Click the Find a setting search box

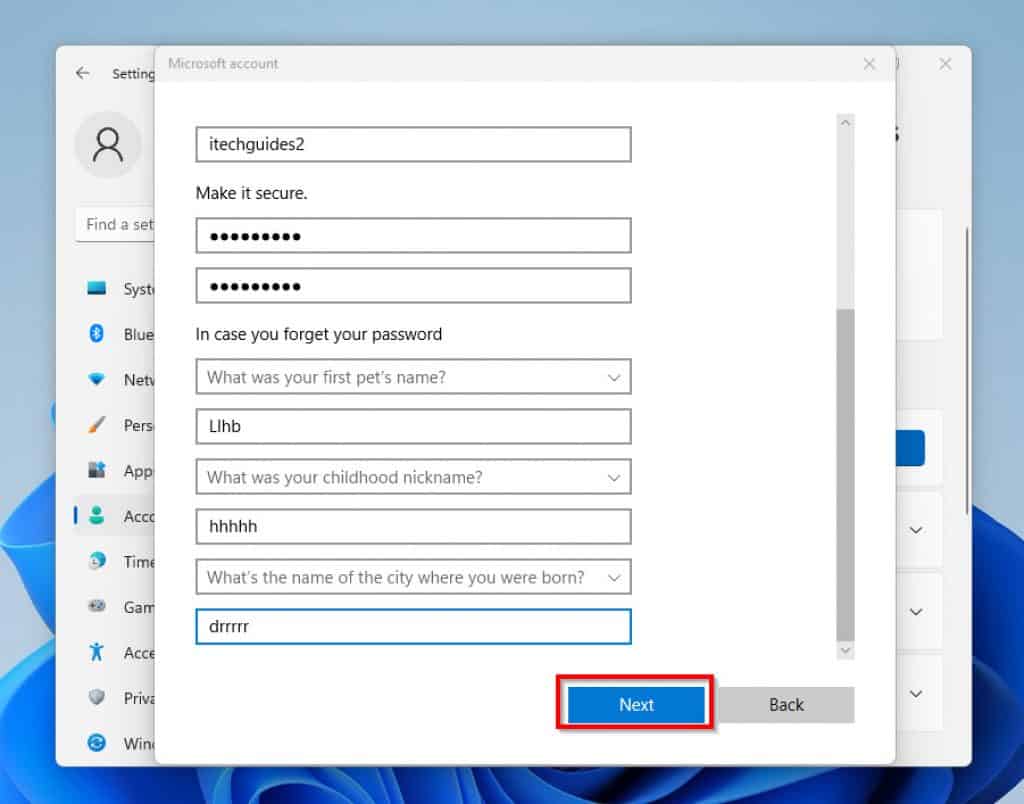115,225
